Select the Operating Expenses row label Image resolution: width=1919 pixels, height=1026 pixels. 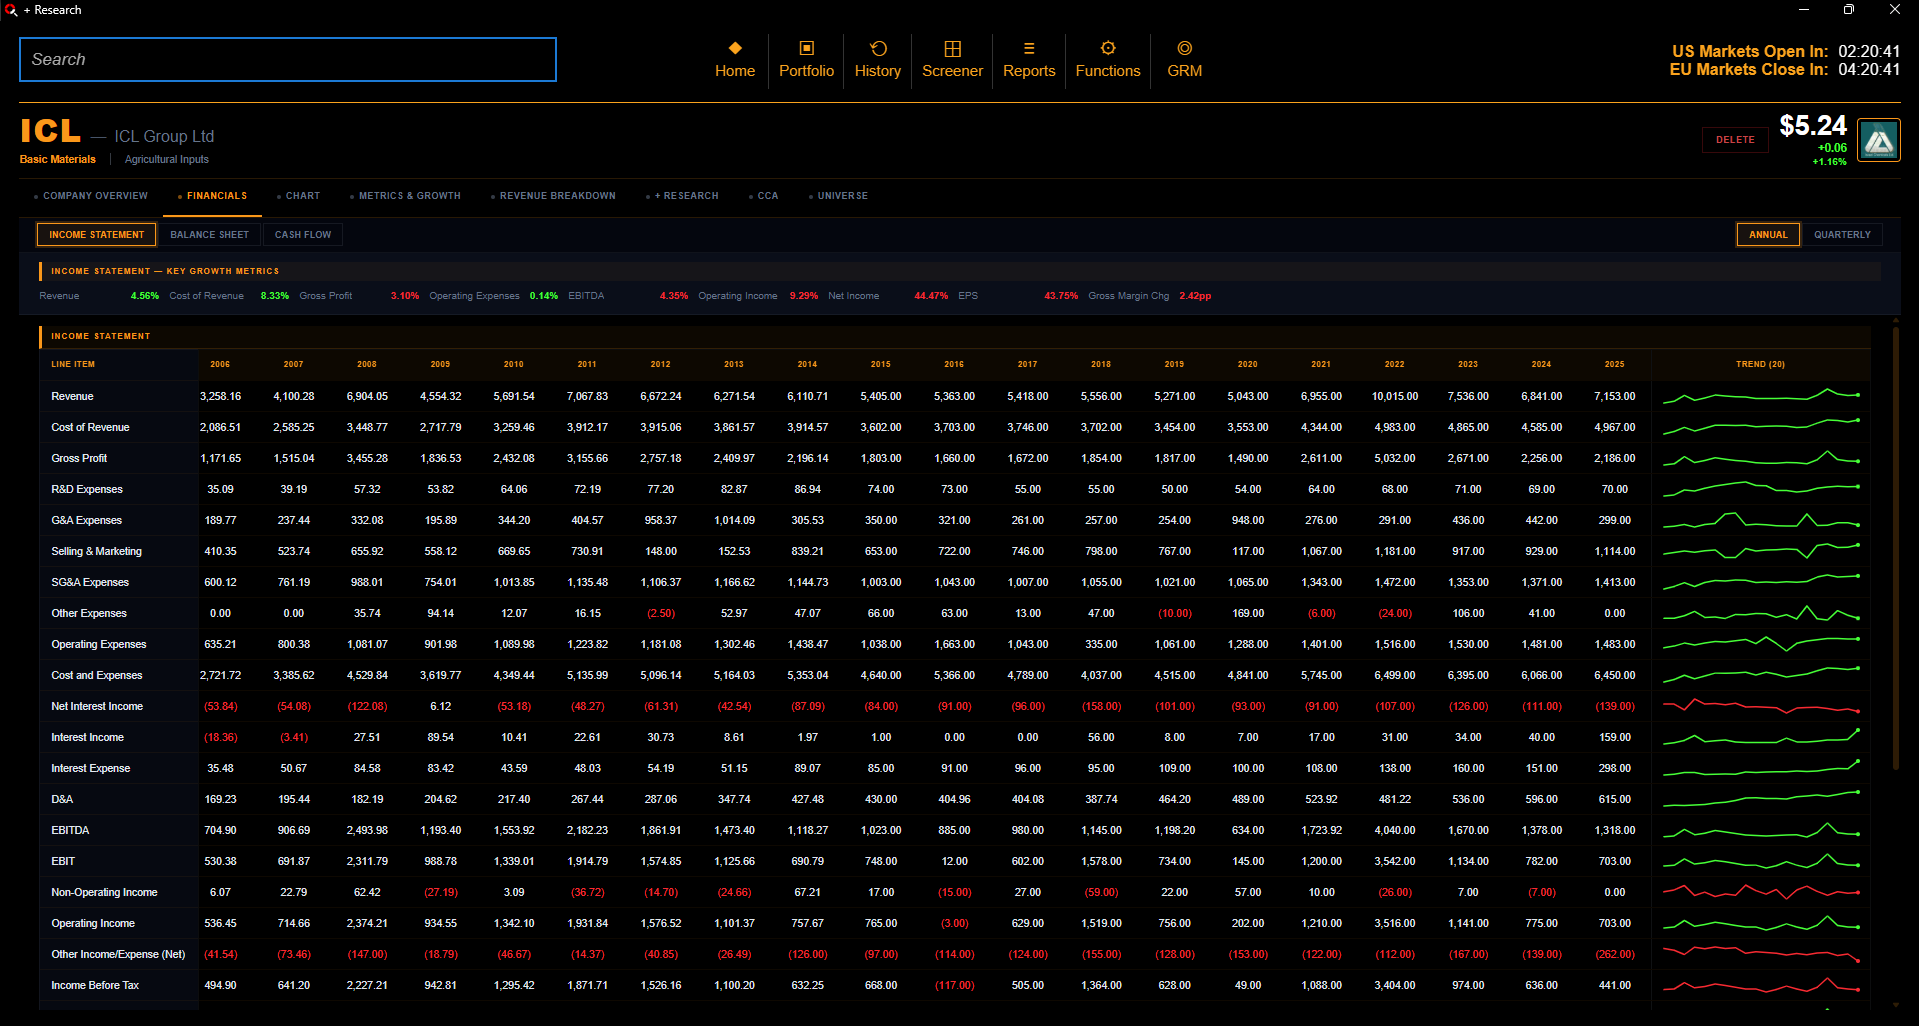pos(98,645)
